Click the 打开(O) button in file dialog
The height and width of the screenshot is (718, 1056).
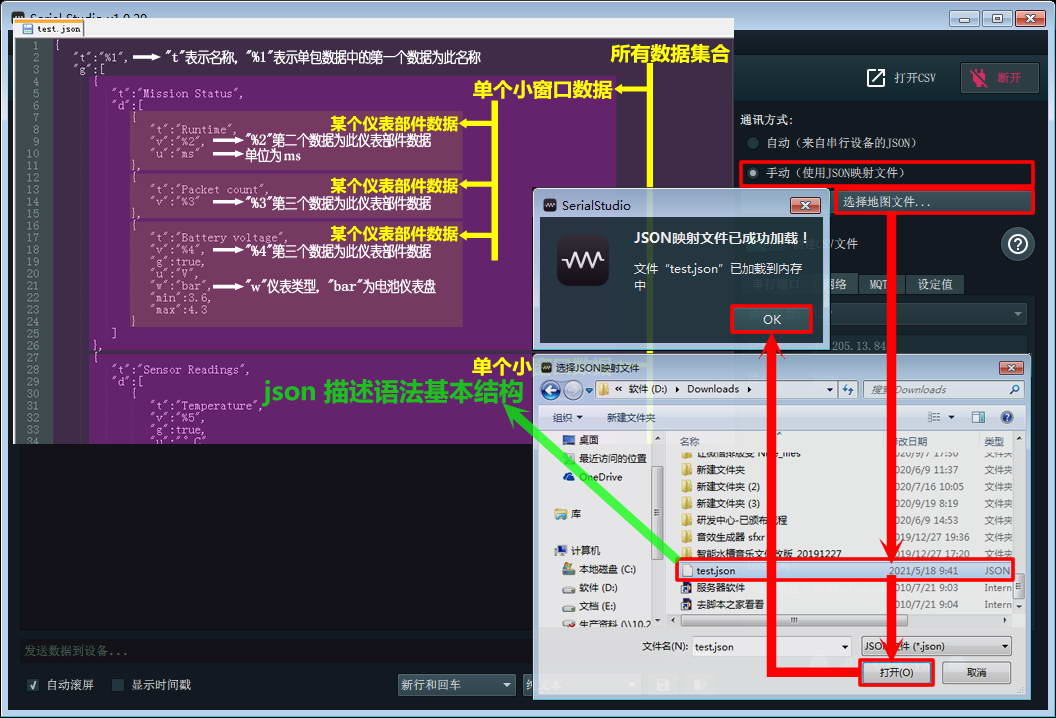[896, 673]
